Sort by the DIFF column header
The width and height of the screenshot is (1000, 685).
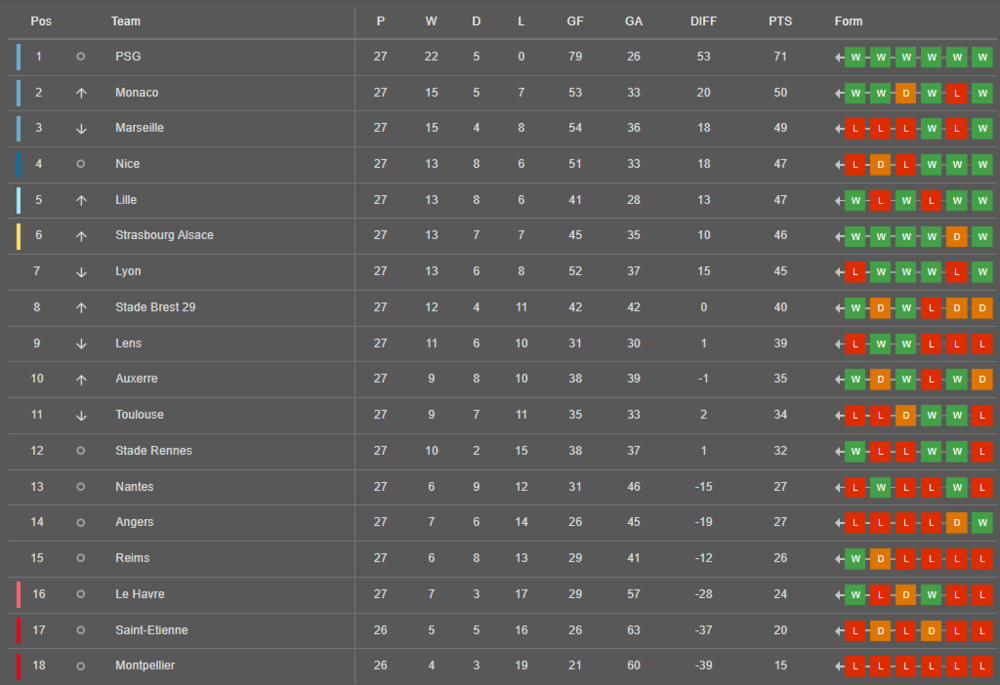point(703,21)
